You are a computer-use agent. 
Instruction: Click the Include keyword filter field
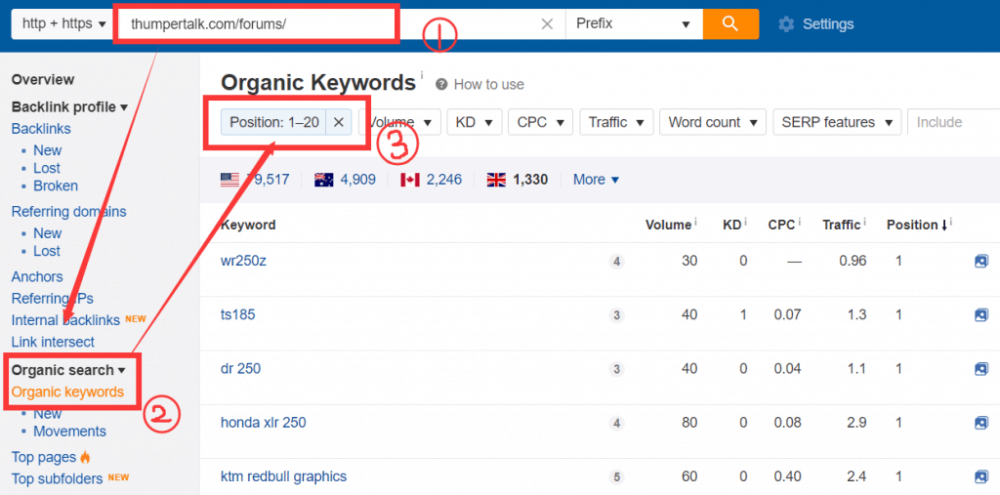point(950,122)
